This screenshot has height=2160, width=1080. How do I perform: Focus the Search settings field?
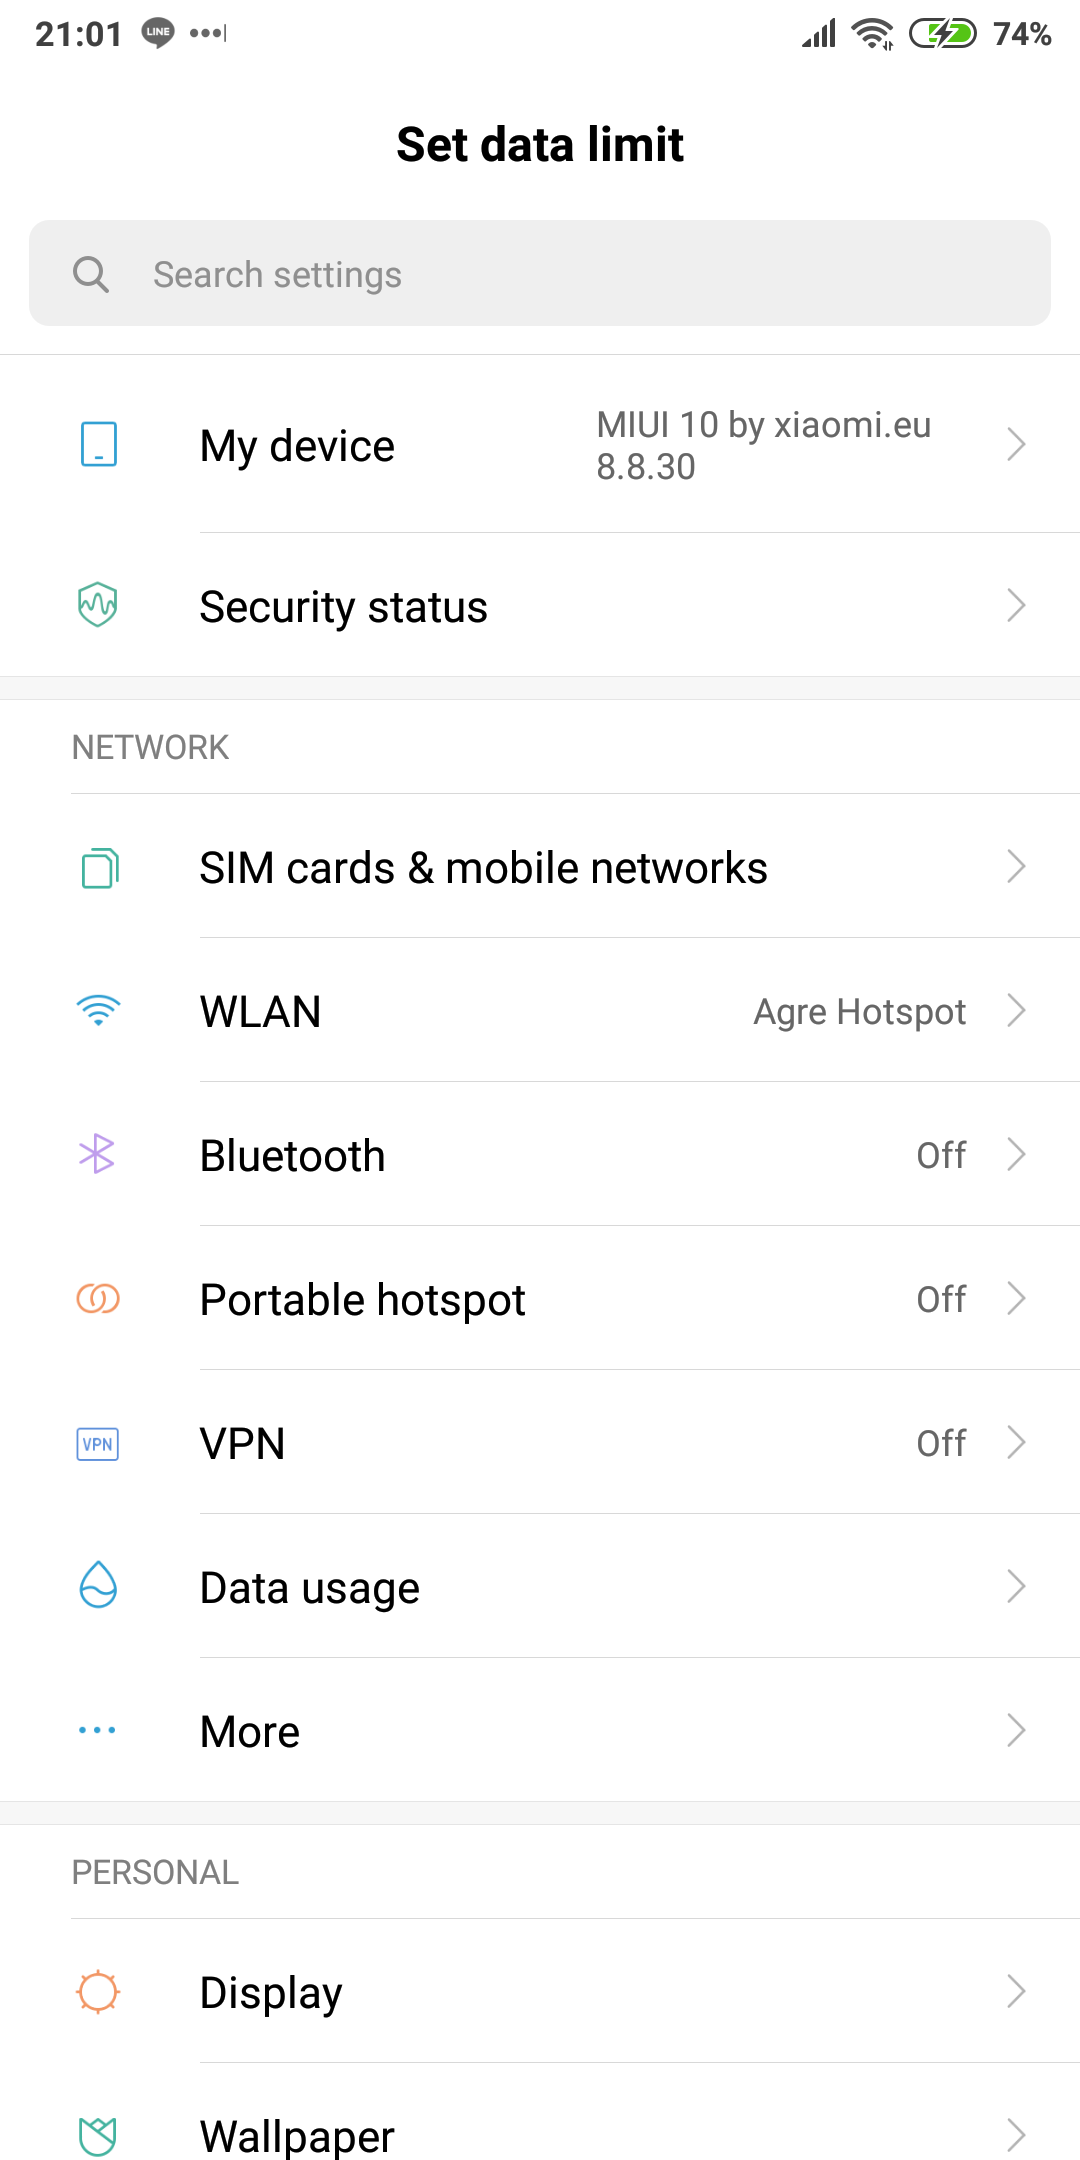coord(540,274)
